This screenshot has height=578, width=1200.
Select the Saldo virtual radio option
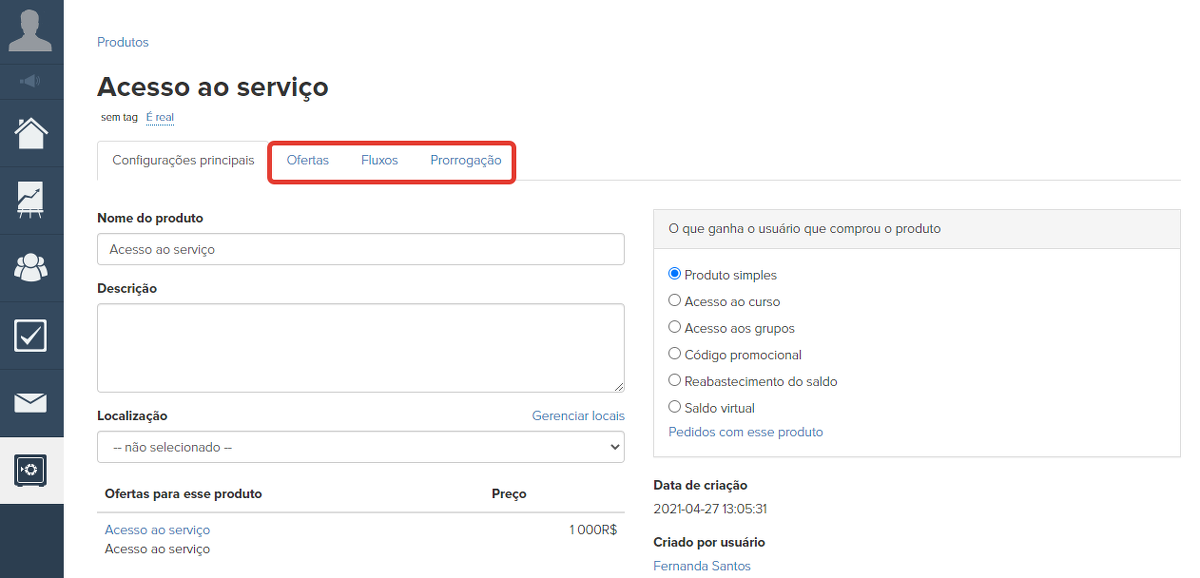(675, 407)
